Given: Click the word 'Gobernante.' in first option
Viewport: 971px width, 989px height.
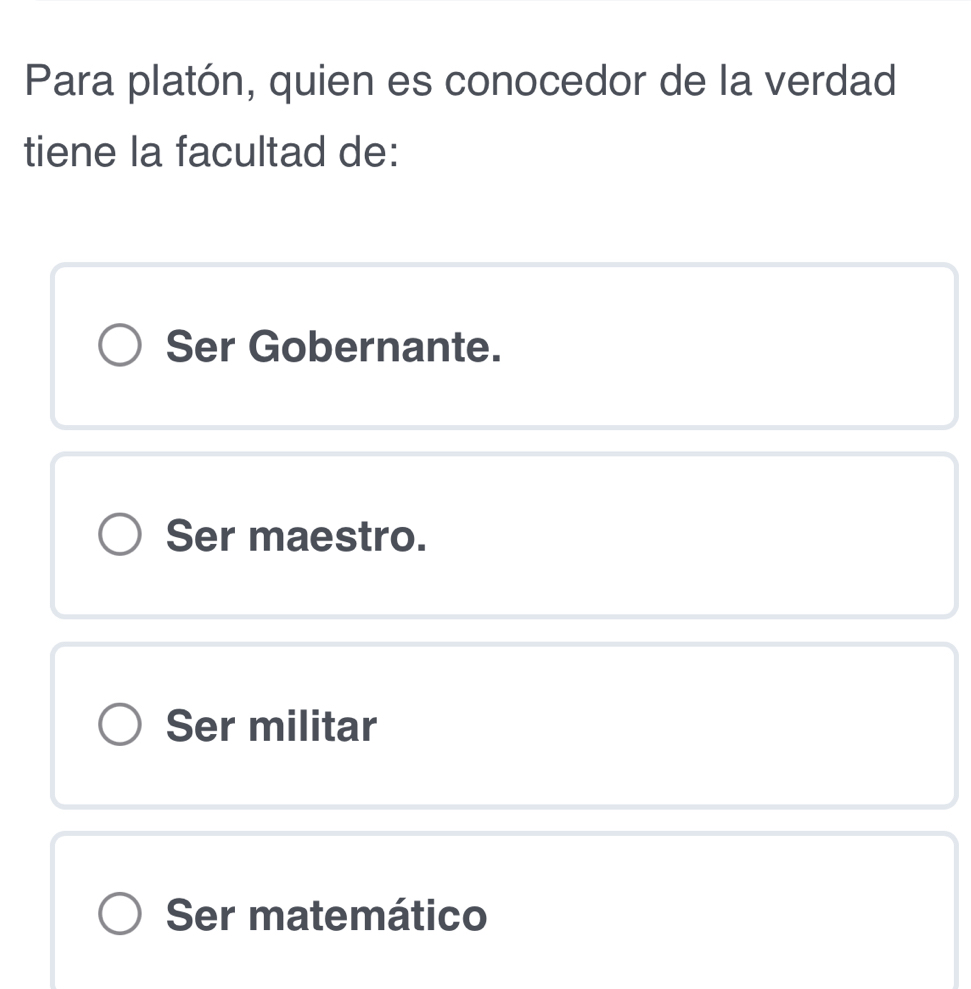Looking at the screenshot, I should point(375,347).
